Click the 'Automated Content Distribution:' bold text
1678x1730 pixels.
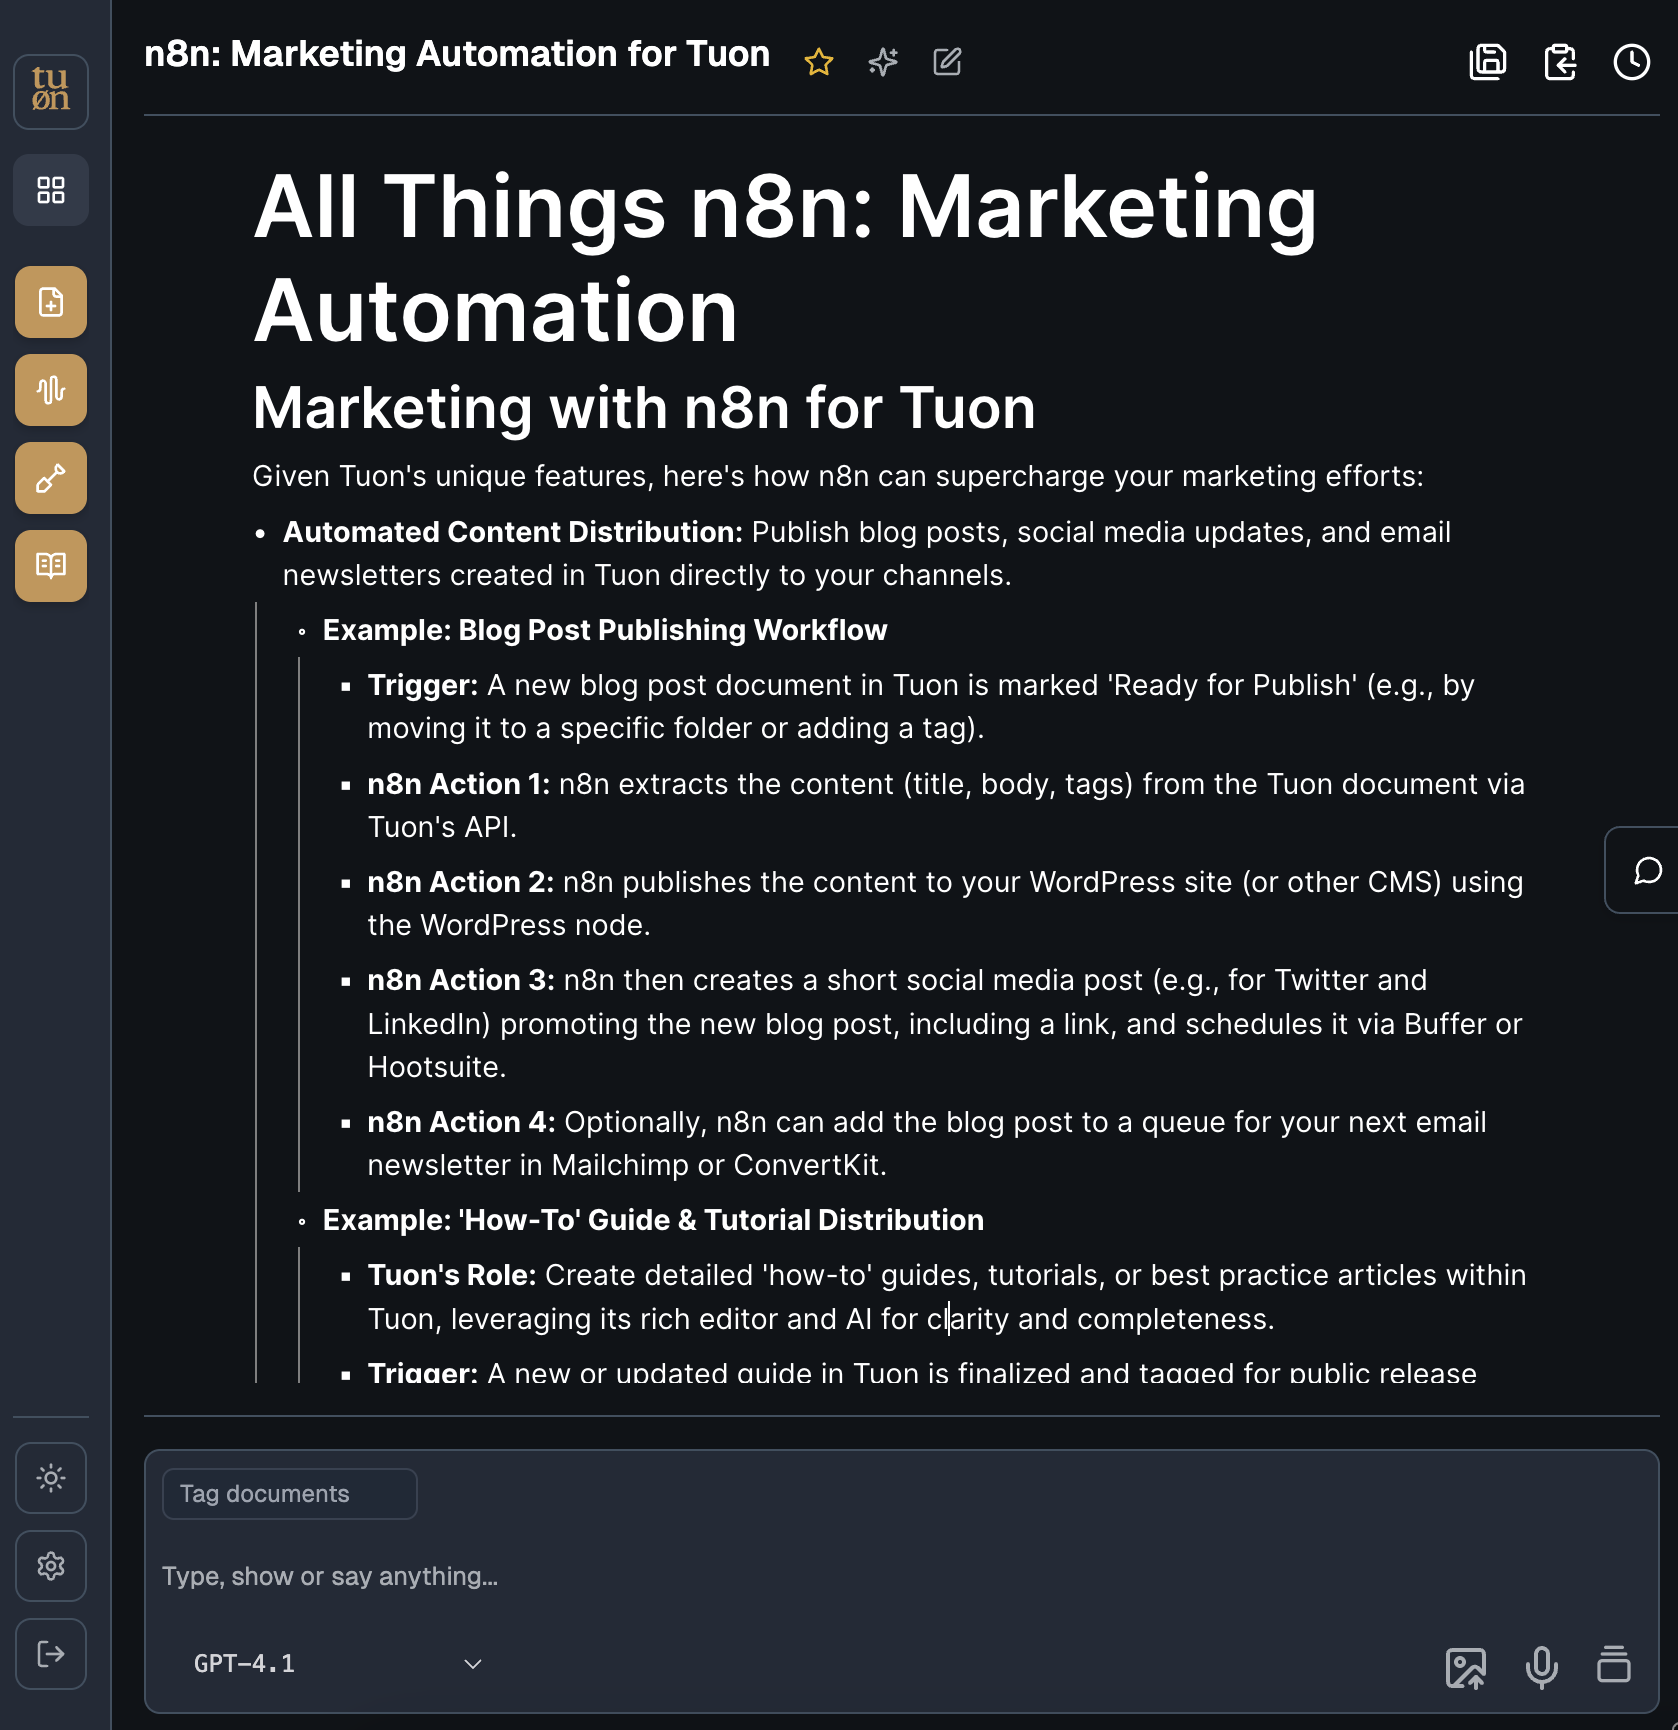coord(513,532)
